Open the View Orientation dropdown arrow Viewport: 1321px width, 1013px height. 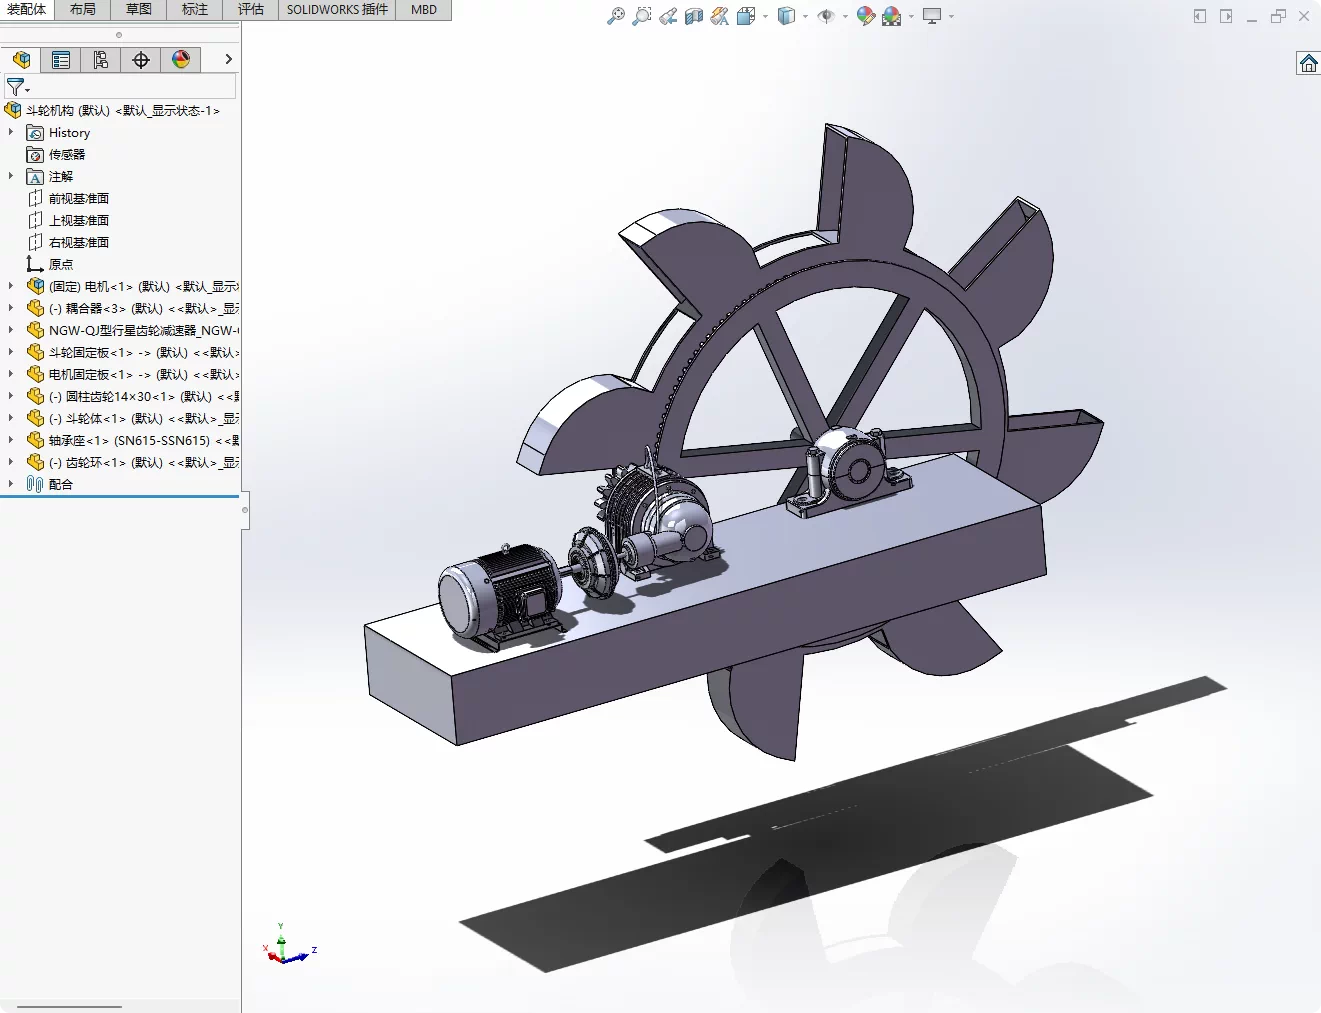pyautogui.click(x=765, y=16)
